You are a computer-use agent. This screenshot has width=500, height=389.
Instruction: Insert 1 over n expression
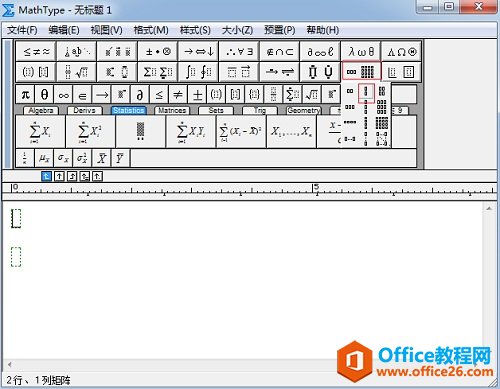[x=25, y=158]
